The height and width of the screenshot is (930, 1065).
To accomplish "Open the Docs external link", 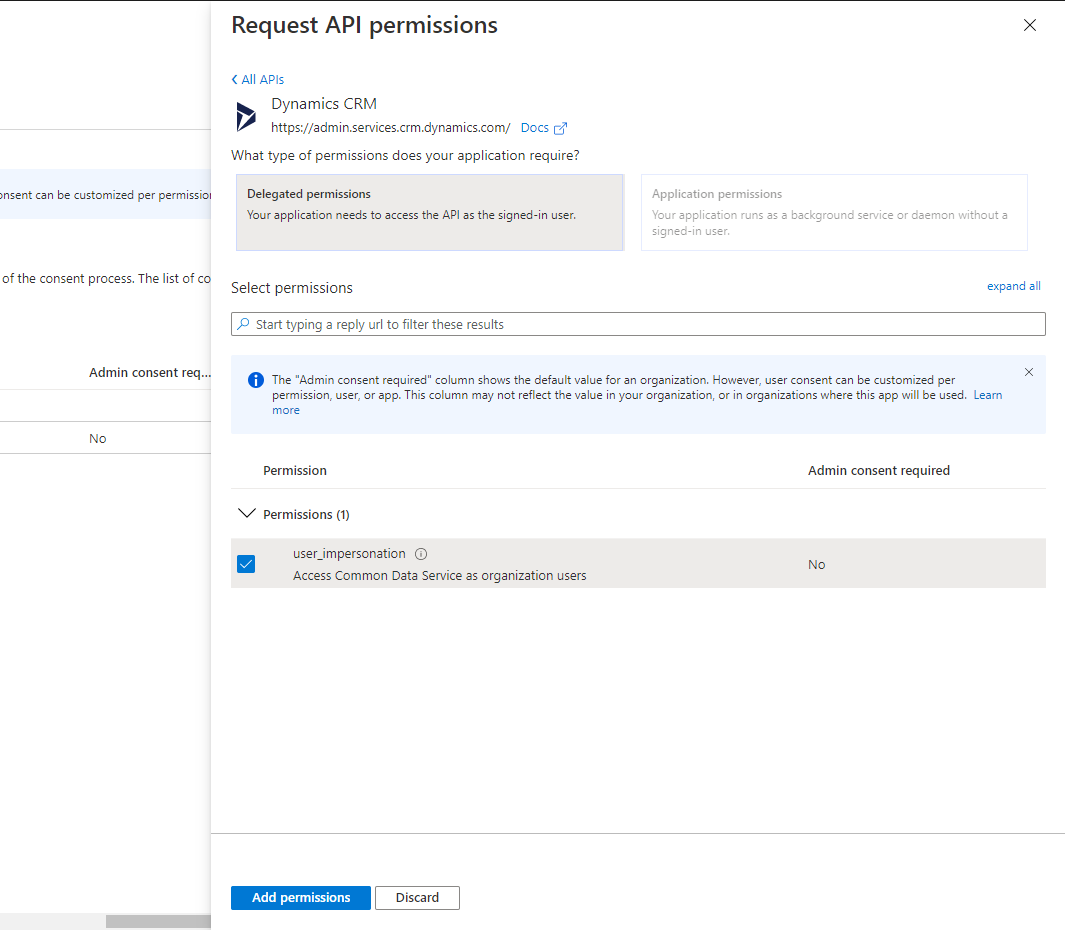I will click(x=535, y=128).
